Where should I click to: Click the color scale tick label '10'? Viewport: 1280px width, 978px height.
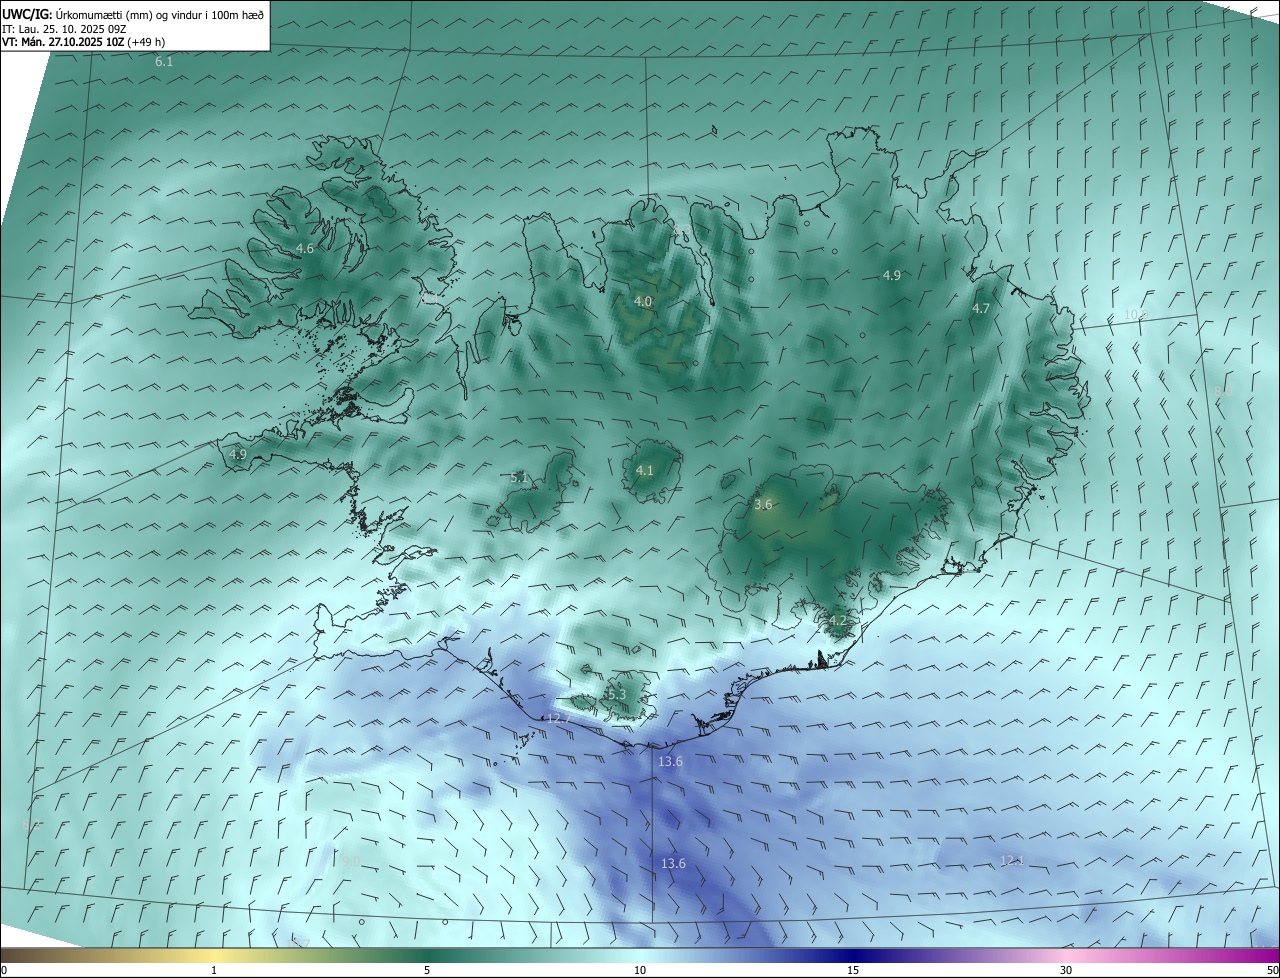coord(640,970)
